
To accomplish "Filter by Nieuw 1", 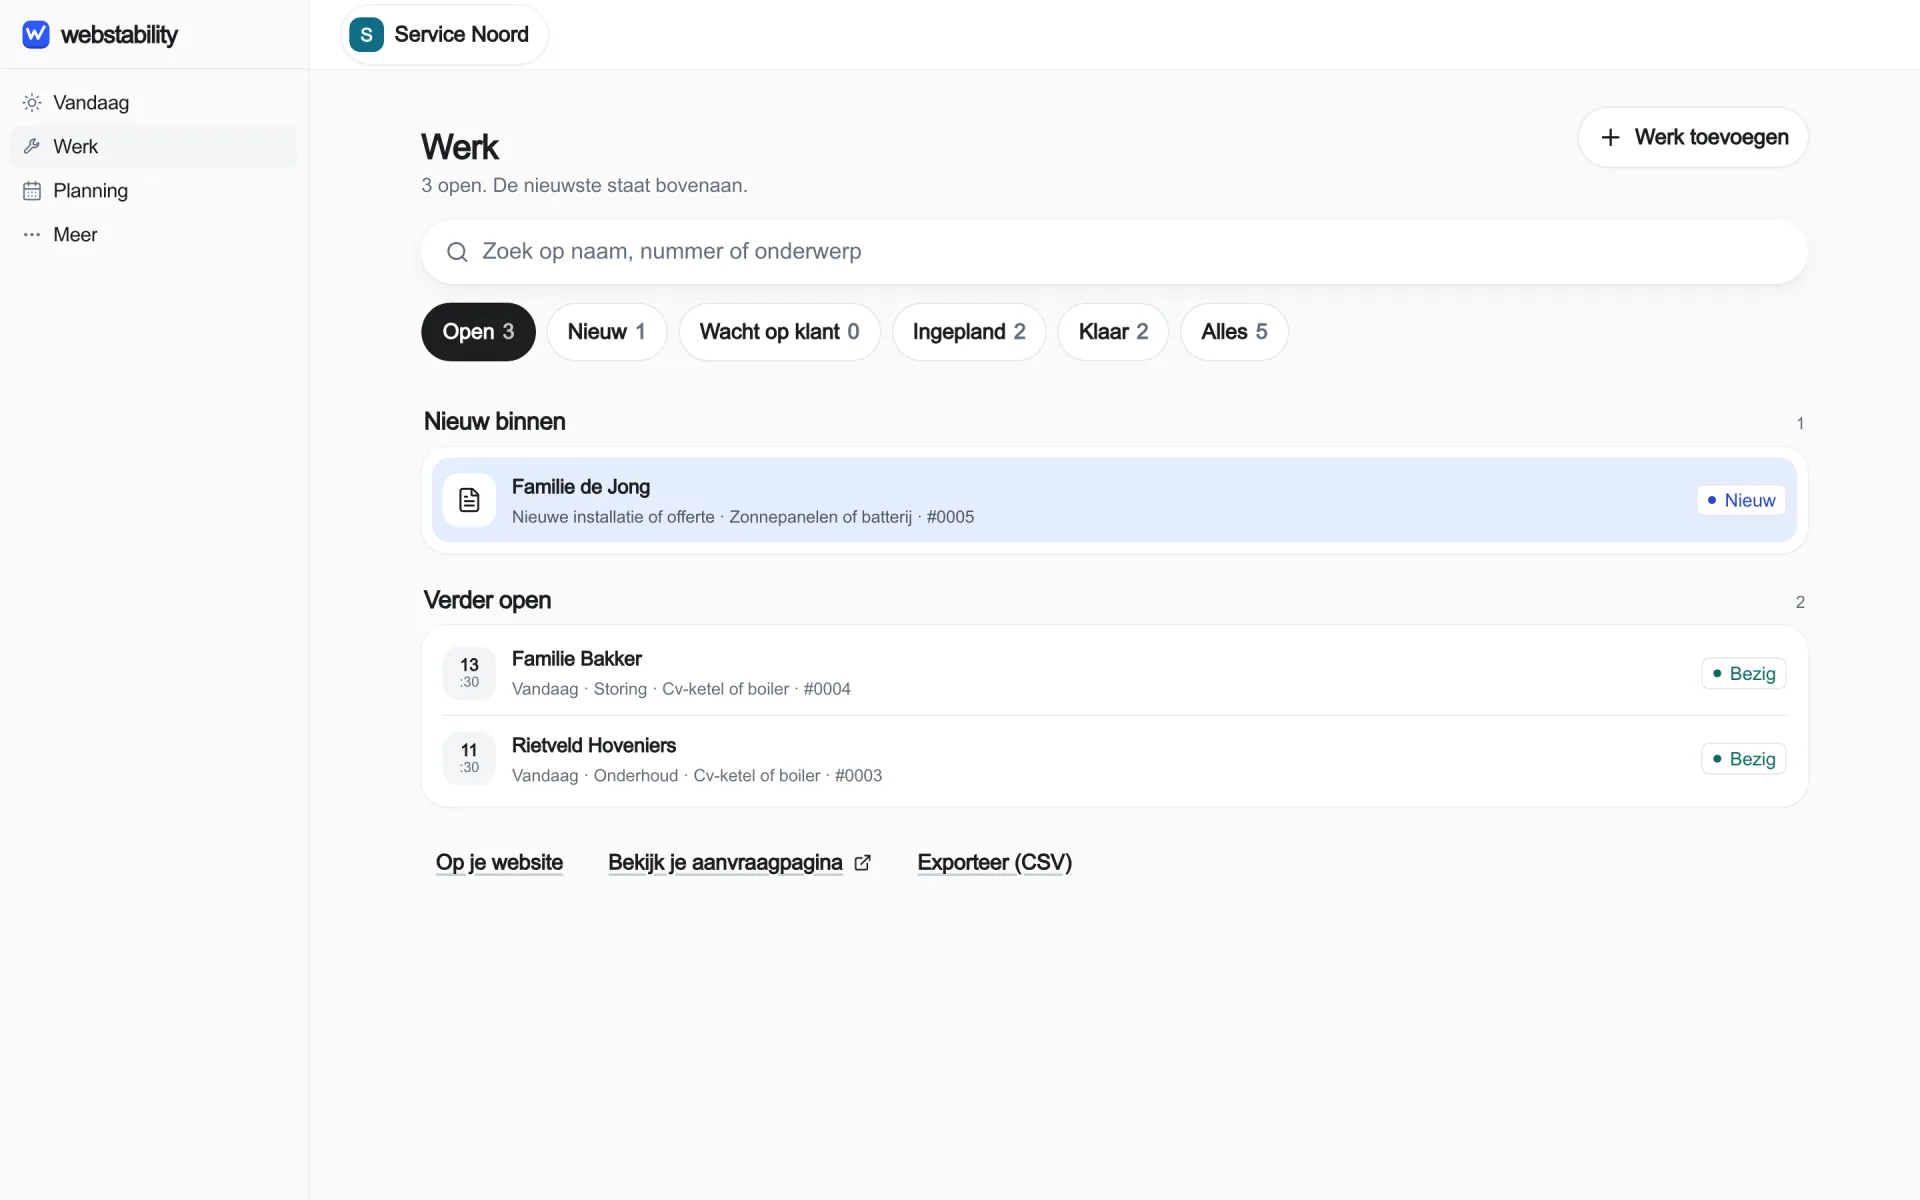I will click(x=606, y=332).
